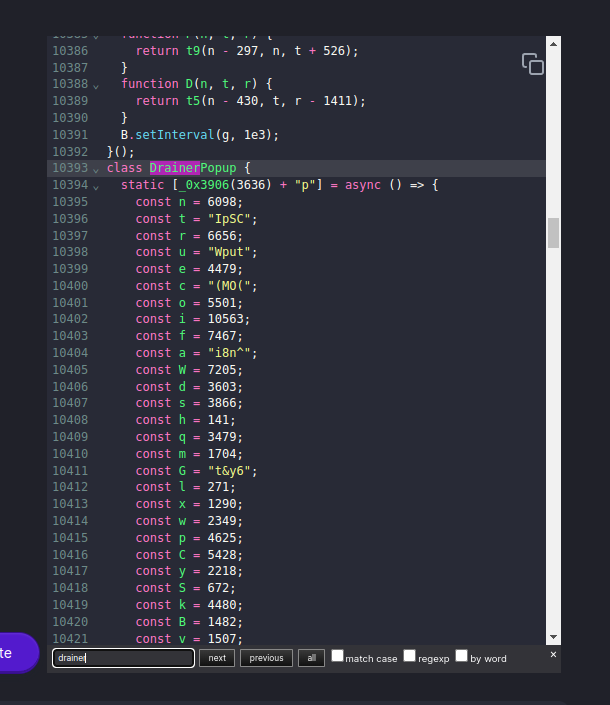Click value 5428 on line 10416
The image size is (610, 705).
point(222,555)
